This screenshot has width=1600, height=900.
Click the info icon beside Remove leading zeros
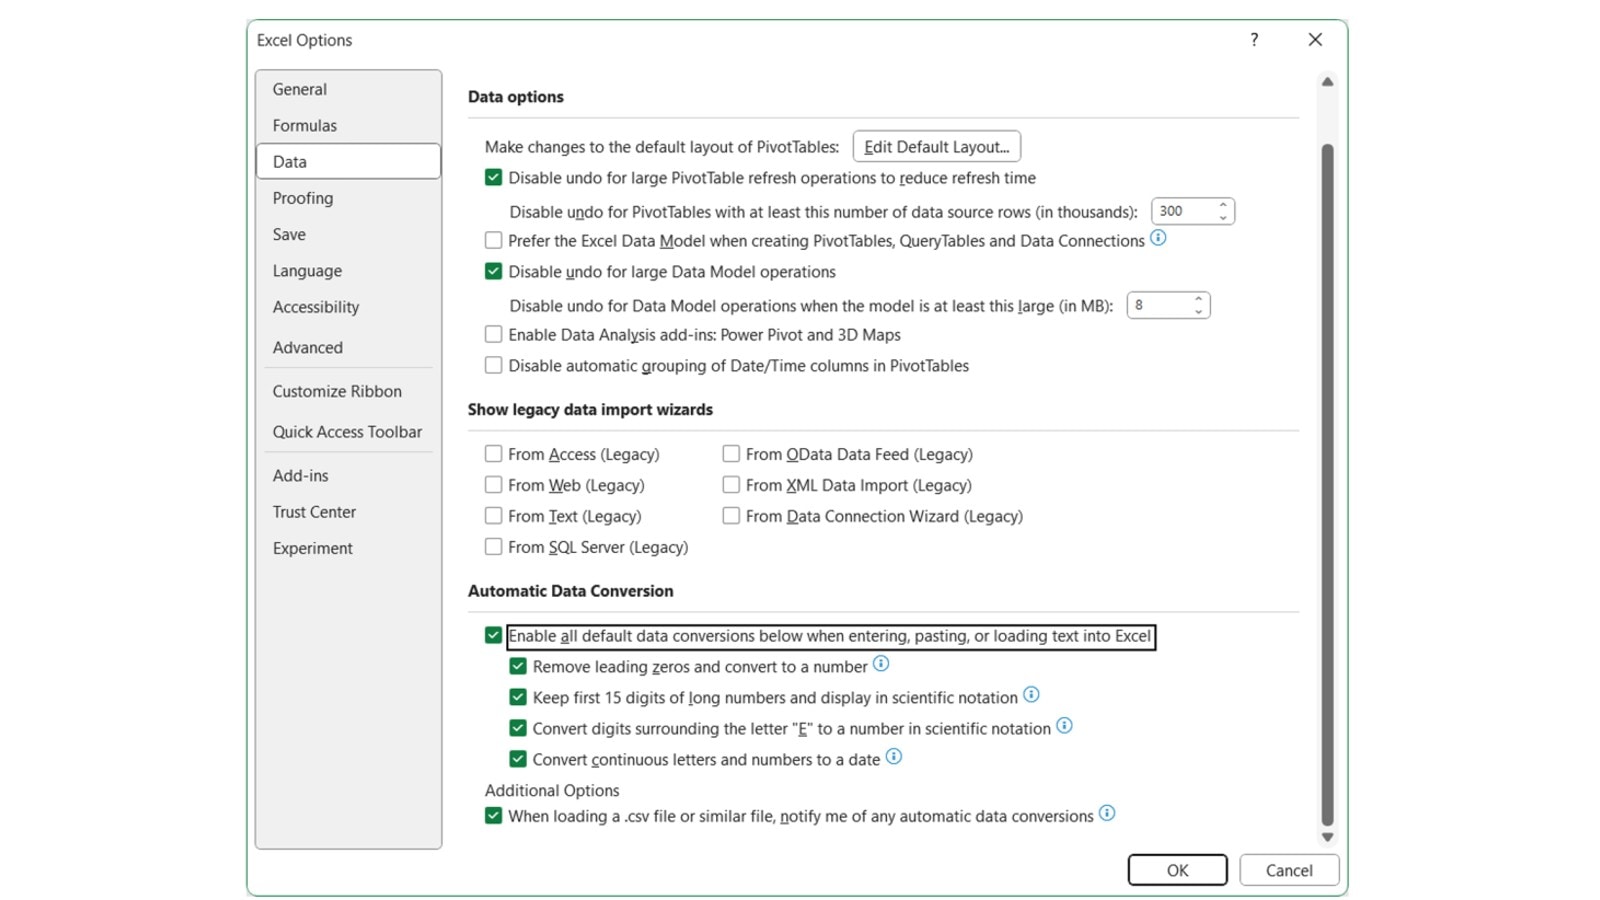881,663
